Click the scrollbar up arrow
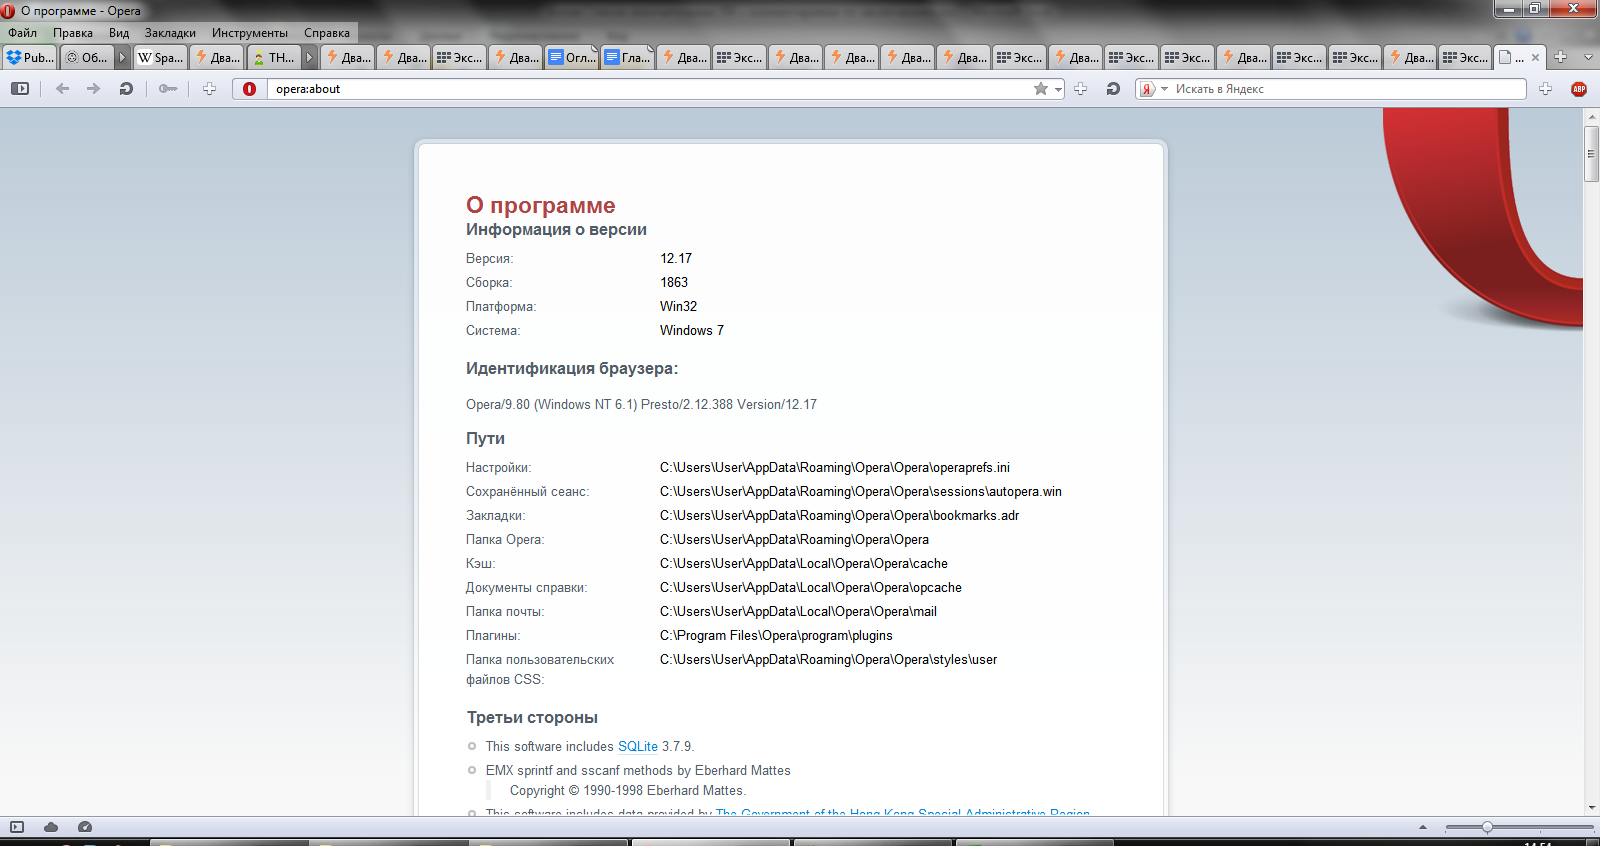Screen dimensions: 1600x846 coord(1592,116)
